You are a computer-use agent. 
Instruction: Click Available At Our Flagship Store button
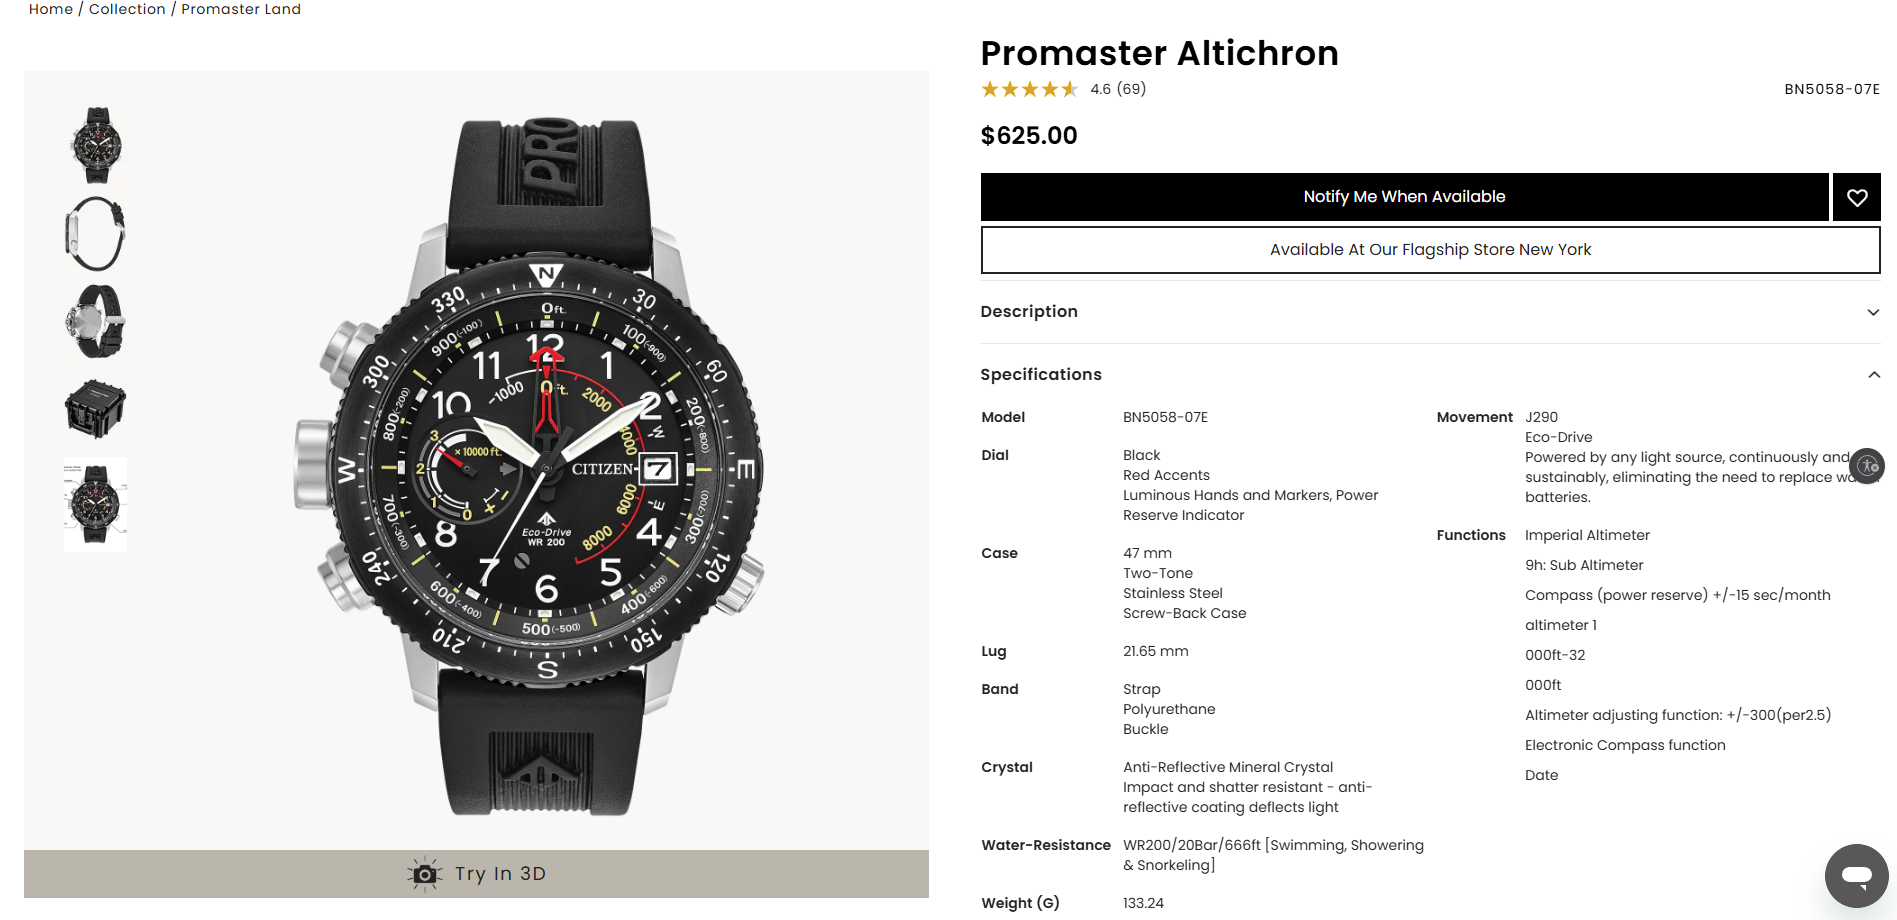[1431, 250]
